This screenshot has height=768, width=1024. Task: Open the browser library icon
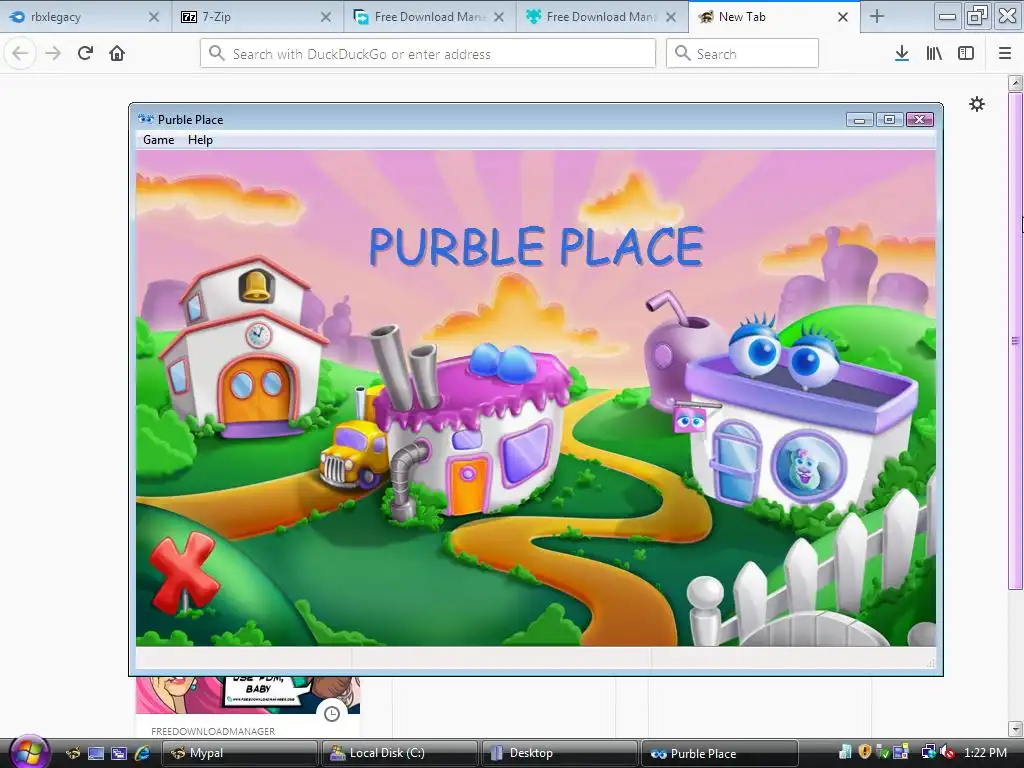click(934, 54)
